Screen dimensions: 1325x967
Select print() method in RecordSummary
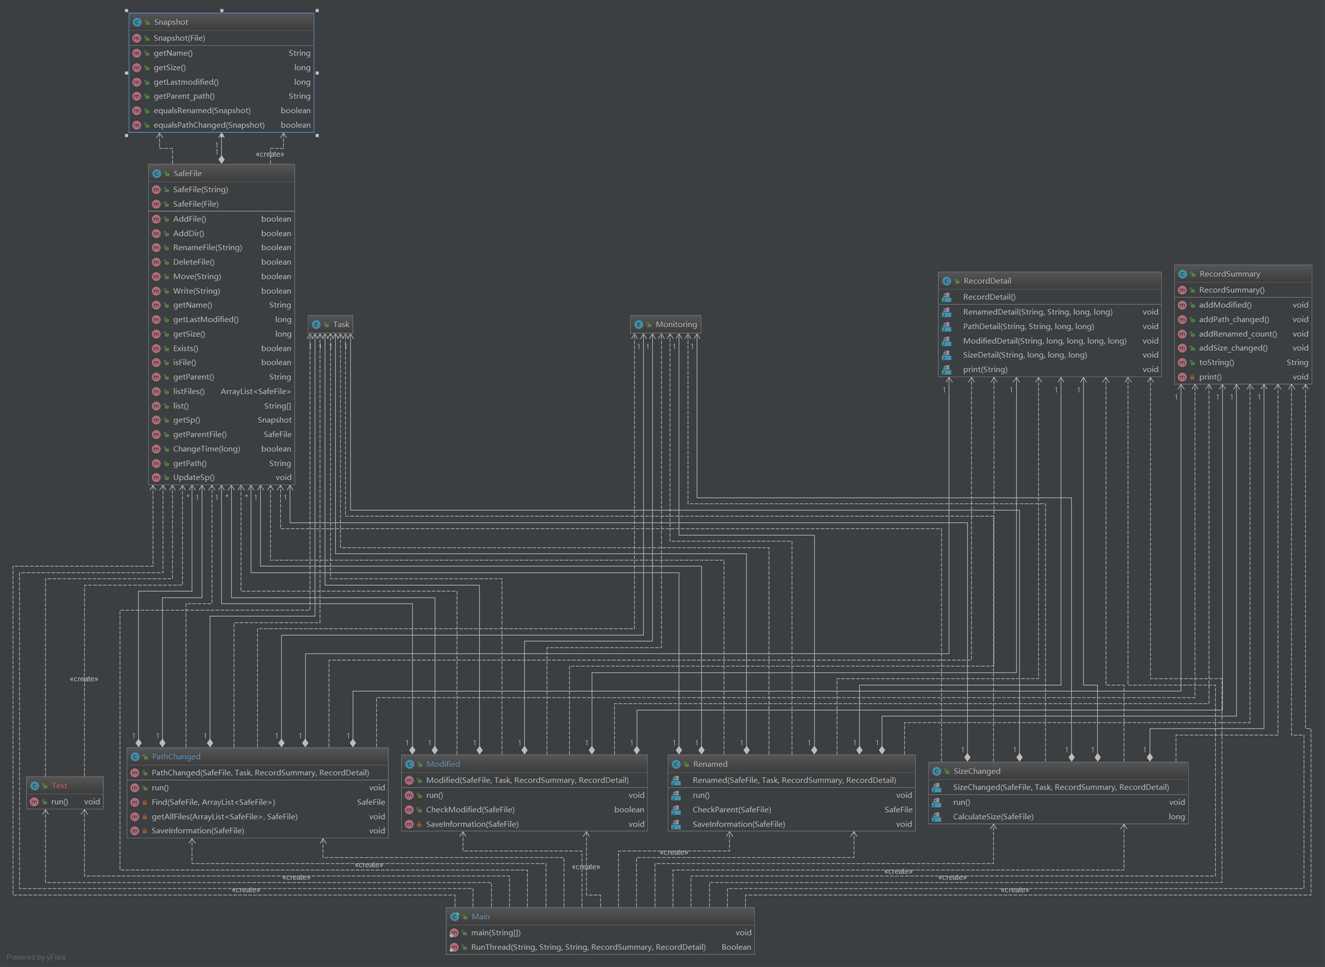[1242, 377]
